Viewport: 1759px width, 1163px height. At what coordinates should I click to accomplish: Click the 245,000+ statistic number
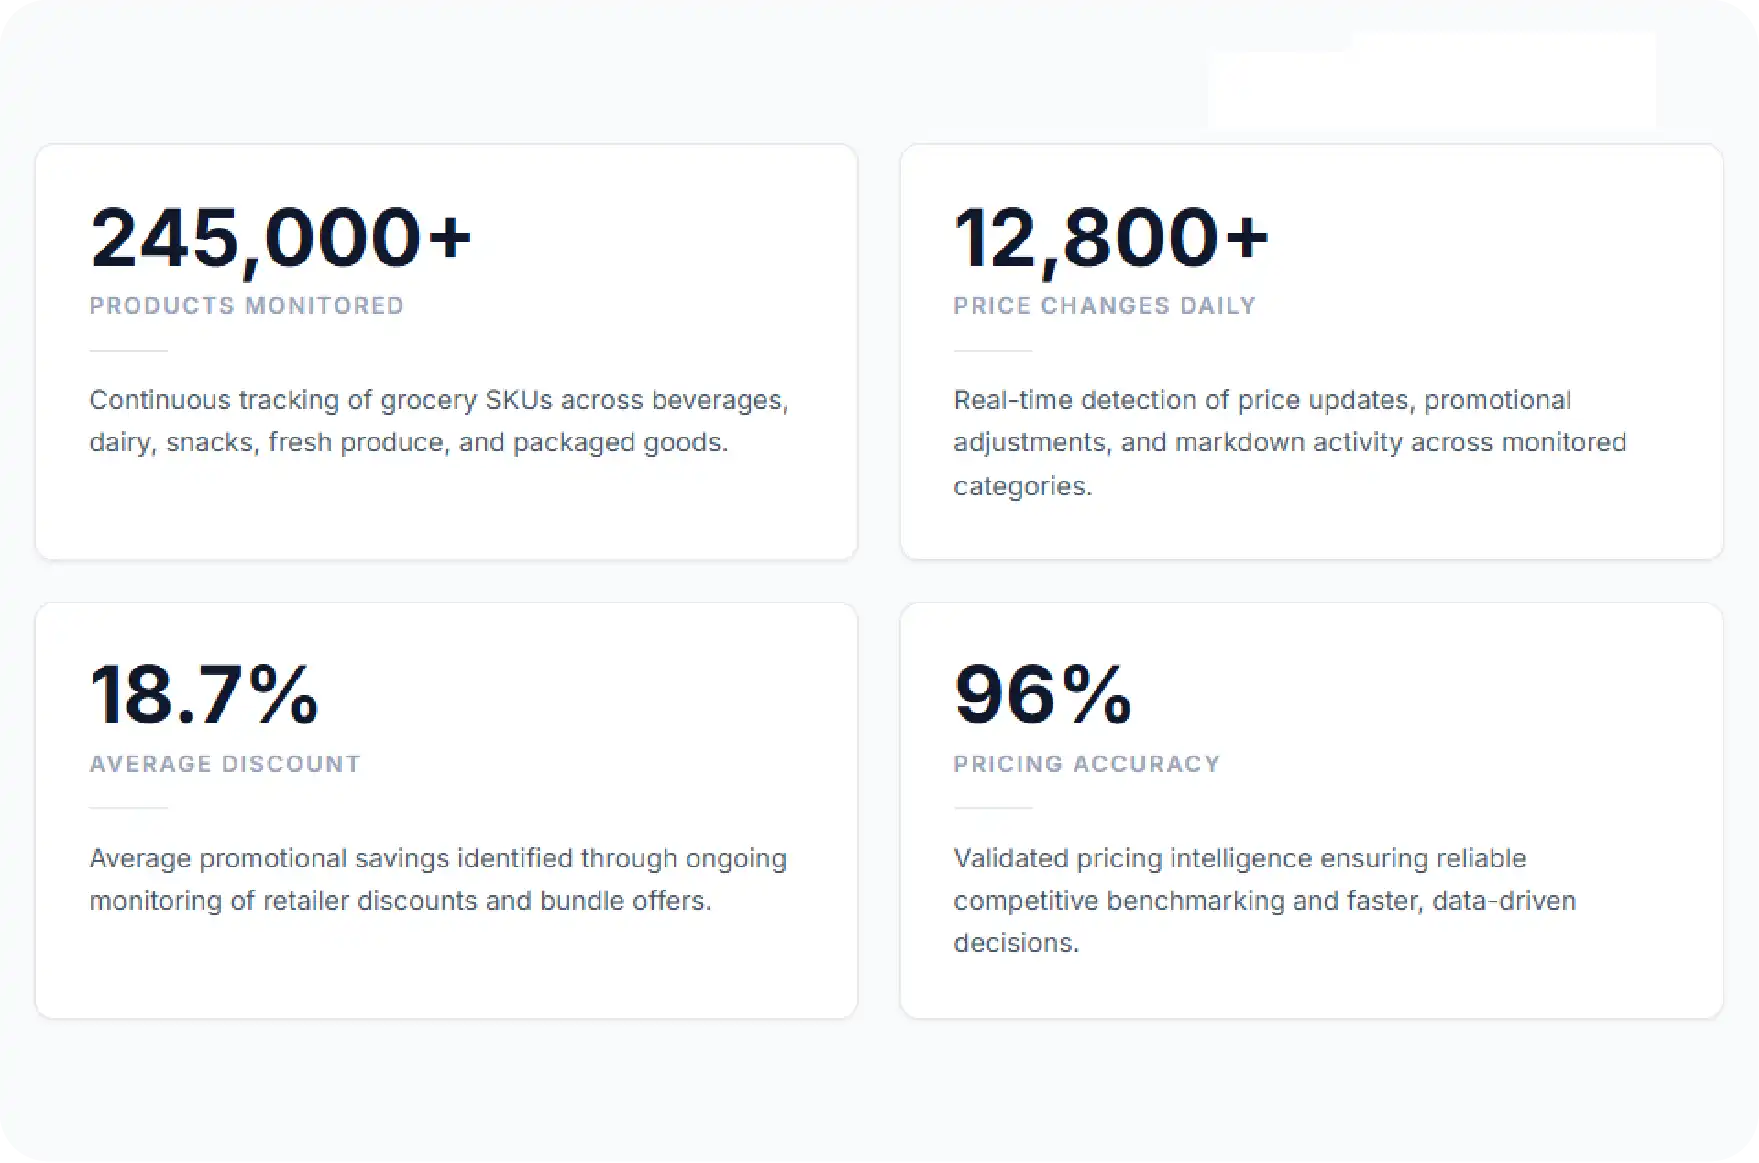click(280, 239)
